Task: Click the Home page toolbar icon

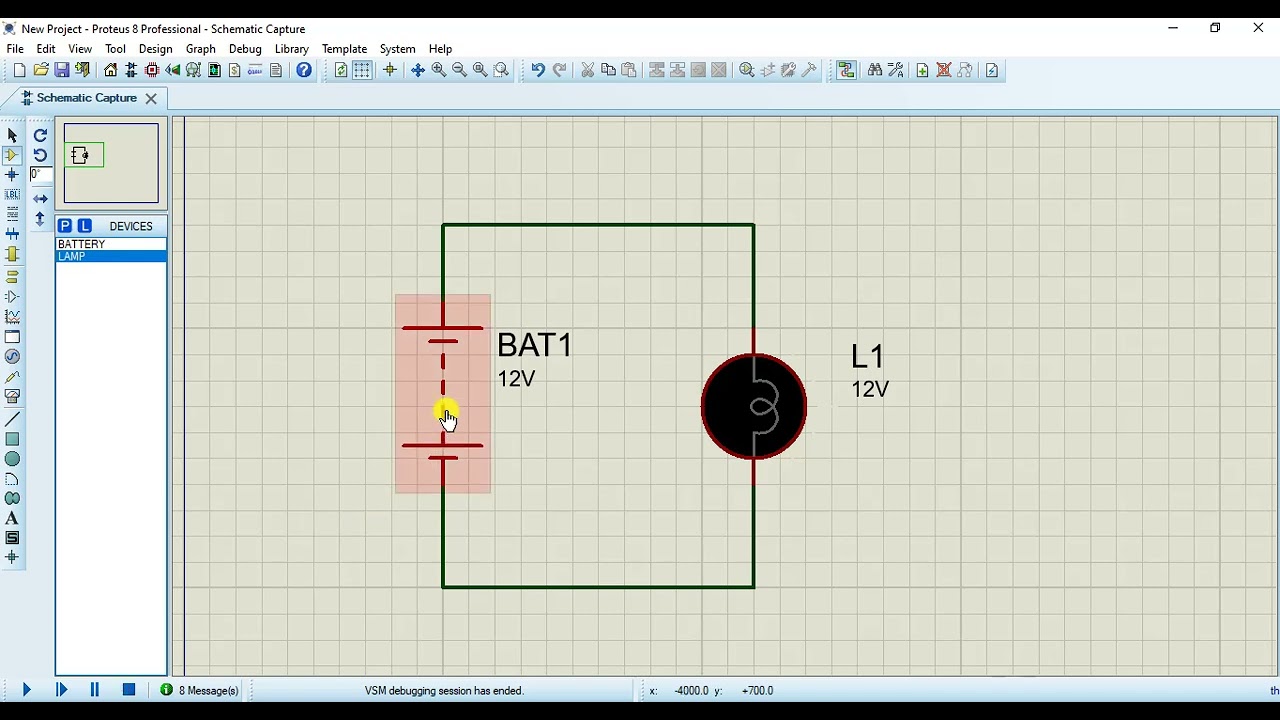Action: 111,70
